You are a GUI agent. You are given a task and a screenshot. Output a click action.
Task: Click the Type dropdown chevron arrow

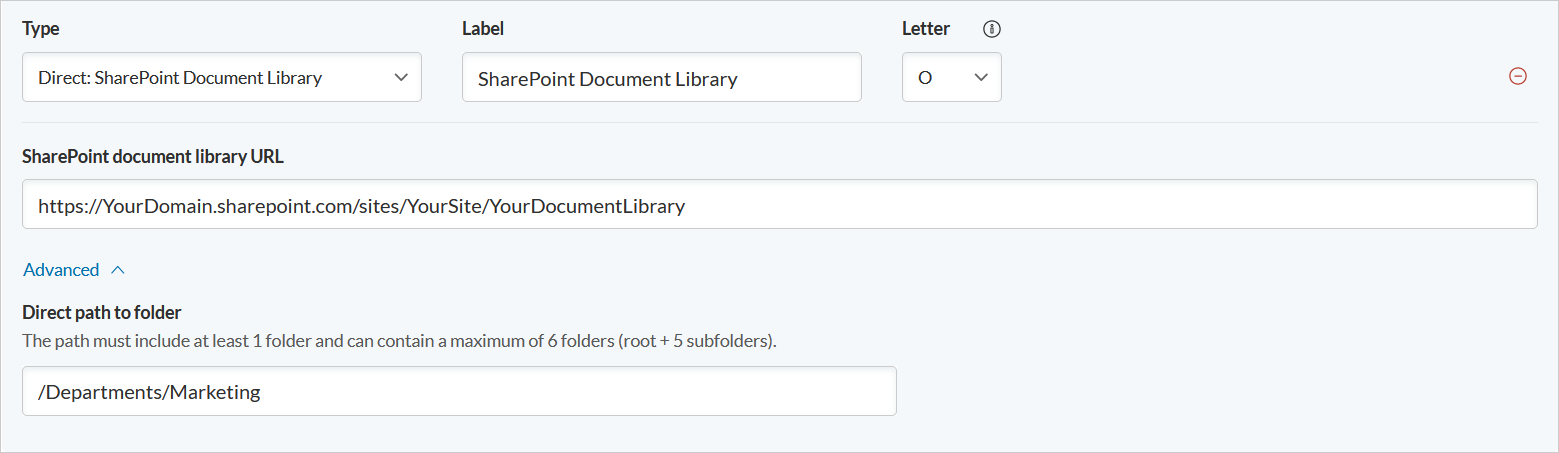click(x=401, y=77)
